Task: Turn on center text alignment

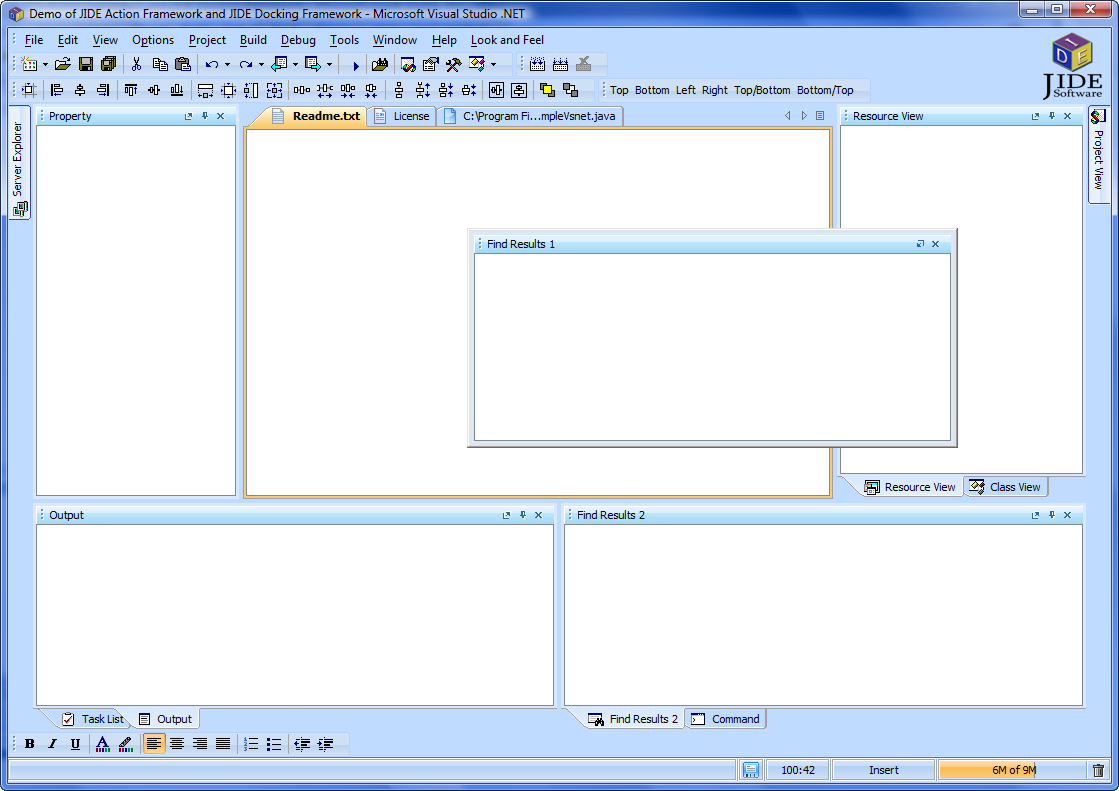Action: point(177,744)
